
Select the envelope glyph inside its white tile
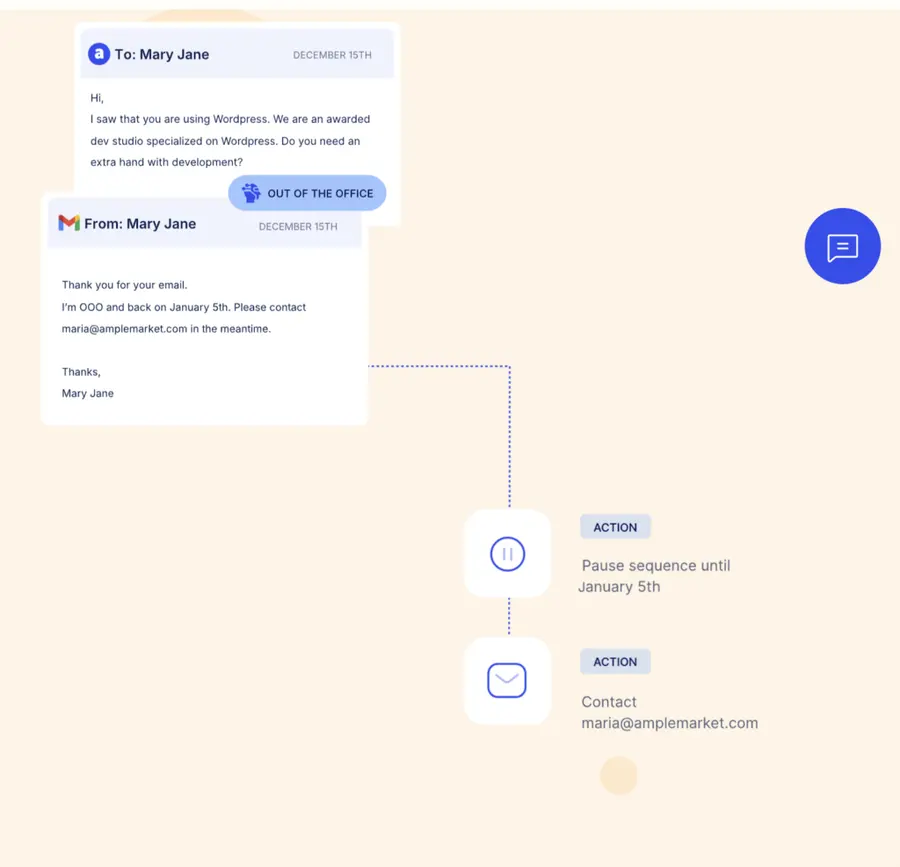(507, 680)
